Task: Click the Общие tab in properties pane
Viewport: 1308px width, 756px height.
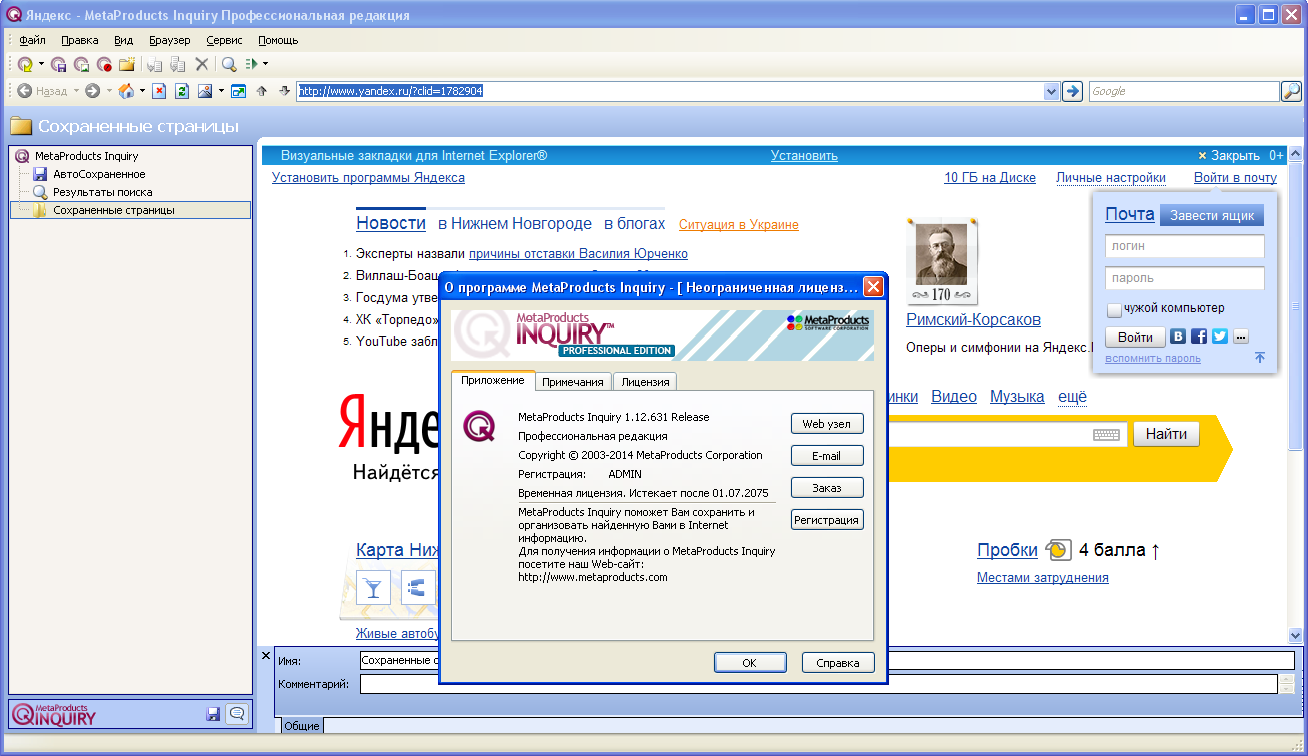Action: tap(301, 726)
